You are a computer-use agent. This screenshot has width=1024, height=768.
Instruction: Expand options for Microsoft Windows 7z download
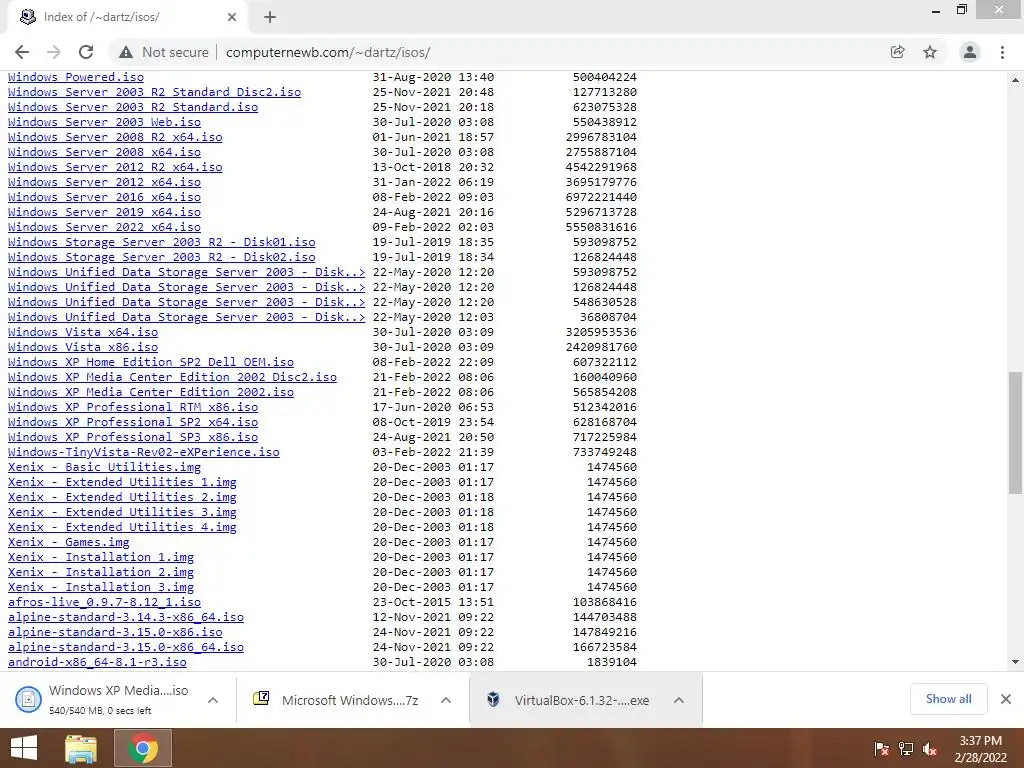pyautogui.click(x=446, y=699)
